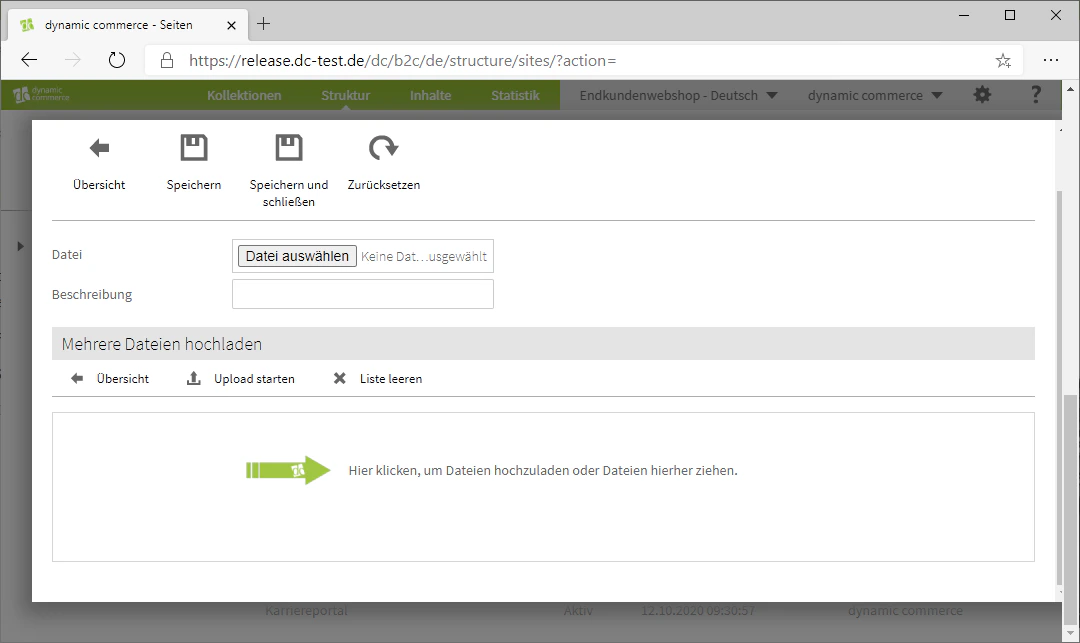Add page to favorites with star icon

(1003, 61)
